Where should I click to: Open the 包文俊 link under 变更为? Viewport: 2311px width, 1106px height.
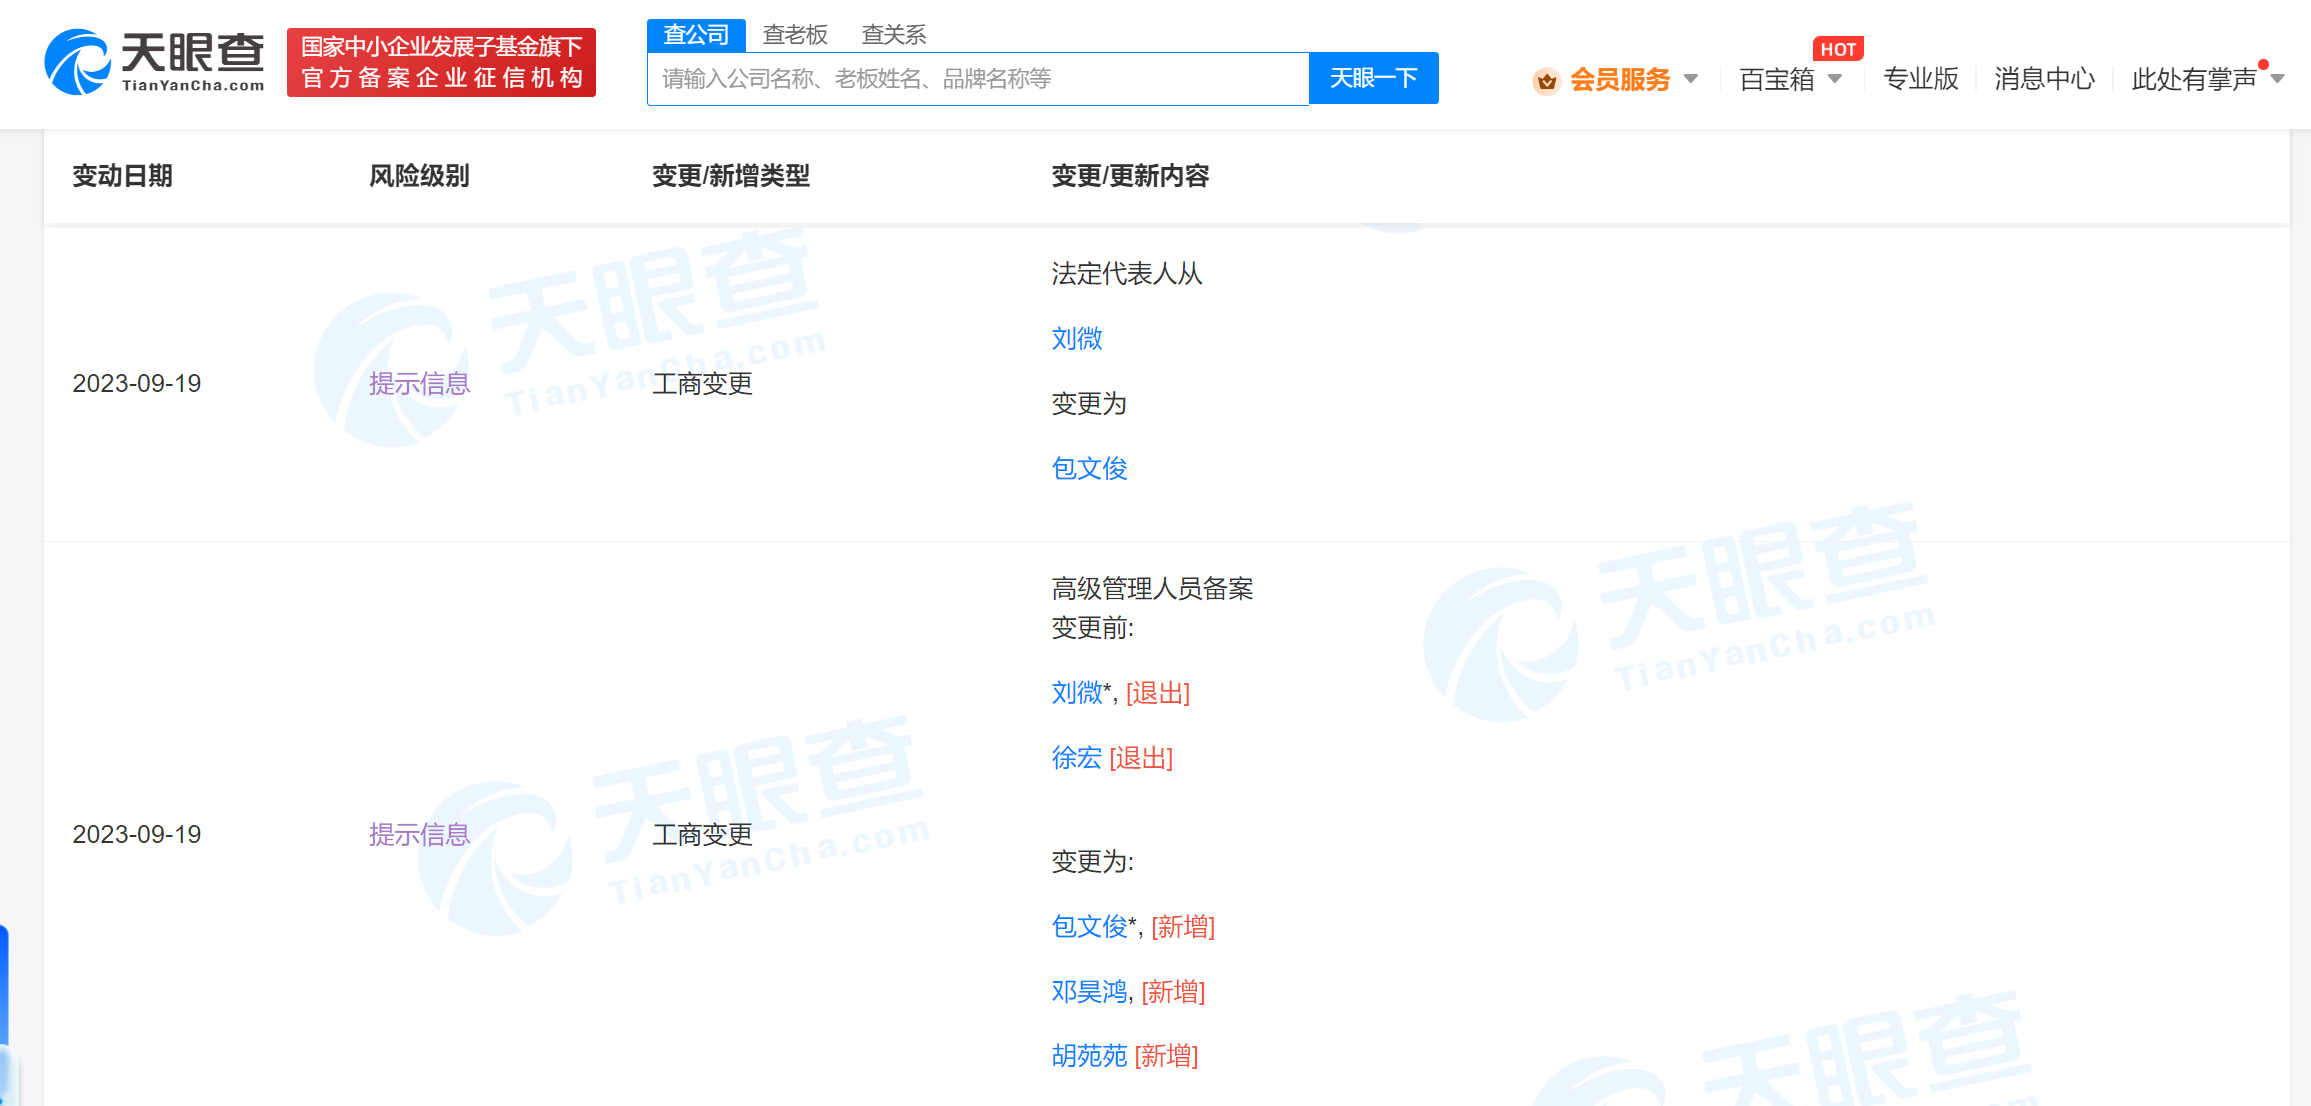(1089, 468)
